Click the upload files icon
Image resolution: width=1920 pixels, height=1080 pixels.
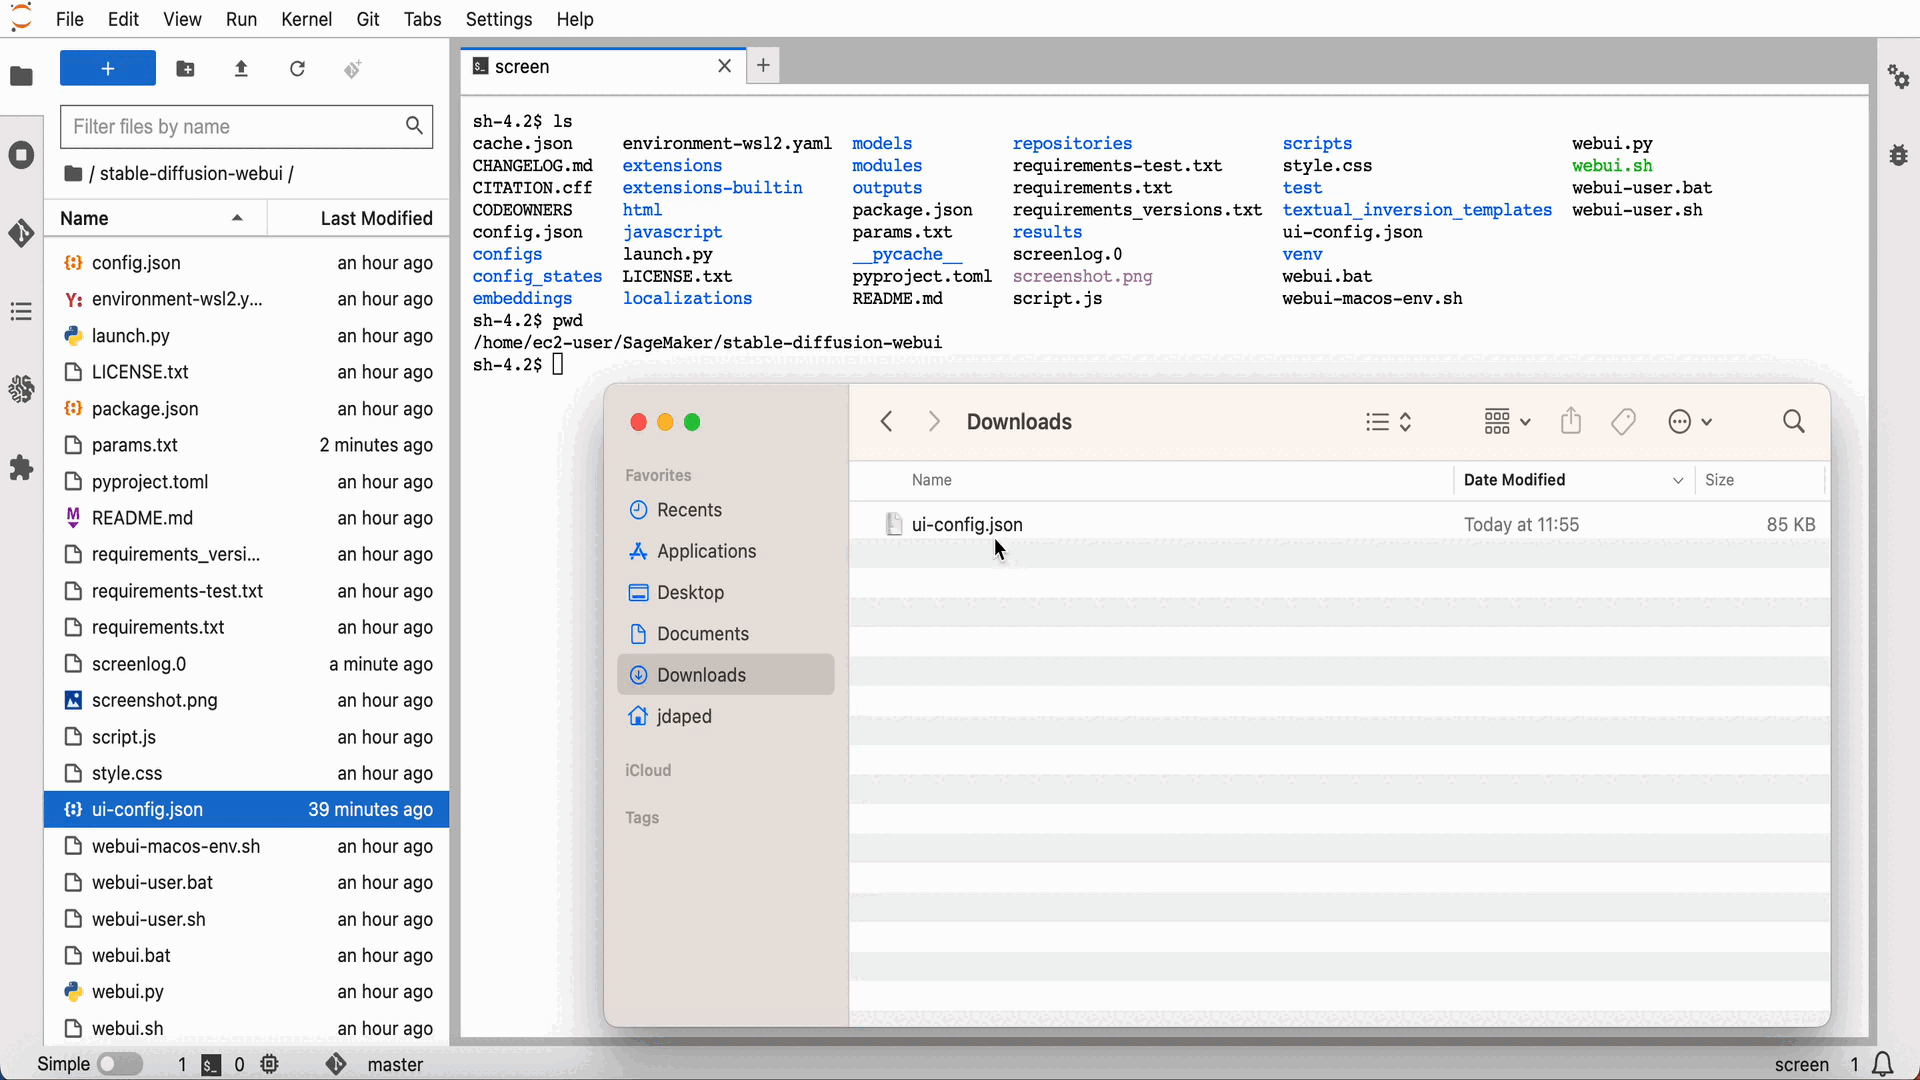click(241, 68)
